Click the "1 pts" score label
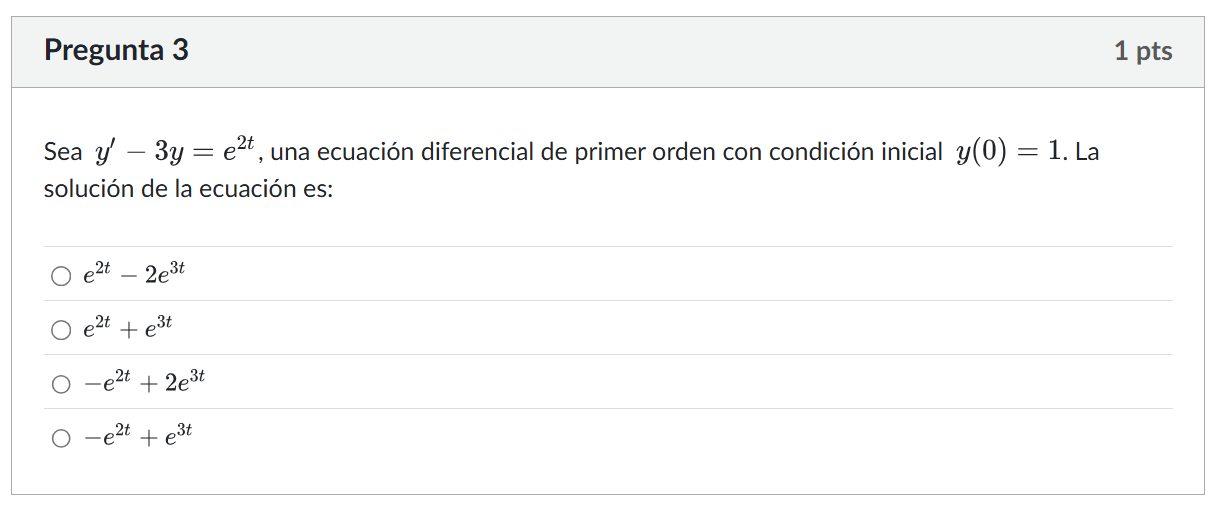 tap(1143, 51)
